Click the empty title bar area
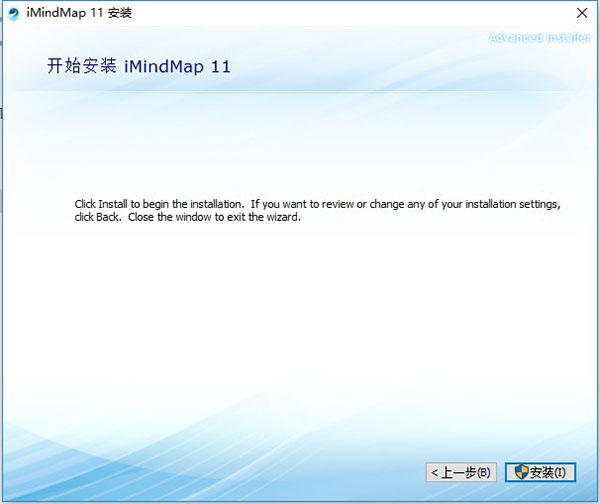 (344, 13)
